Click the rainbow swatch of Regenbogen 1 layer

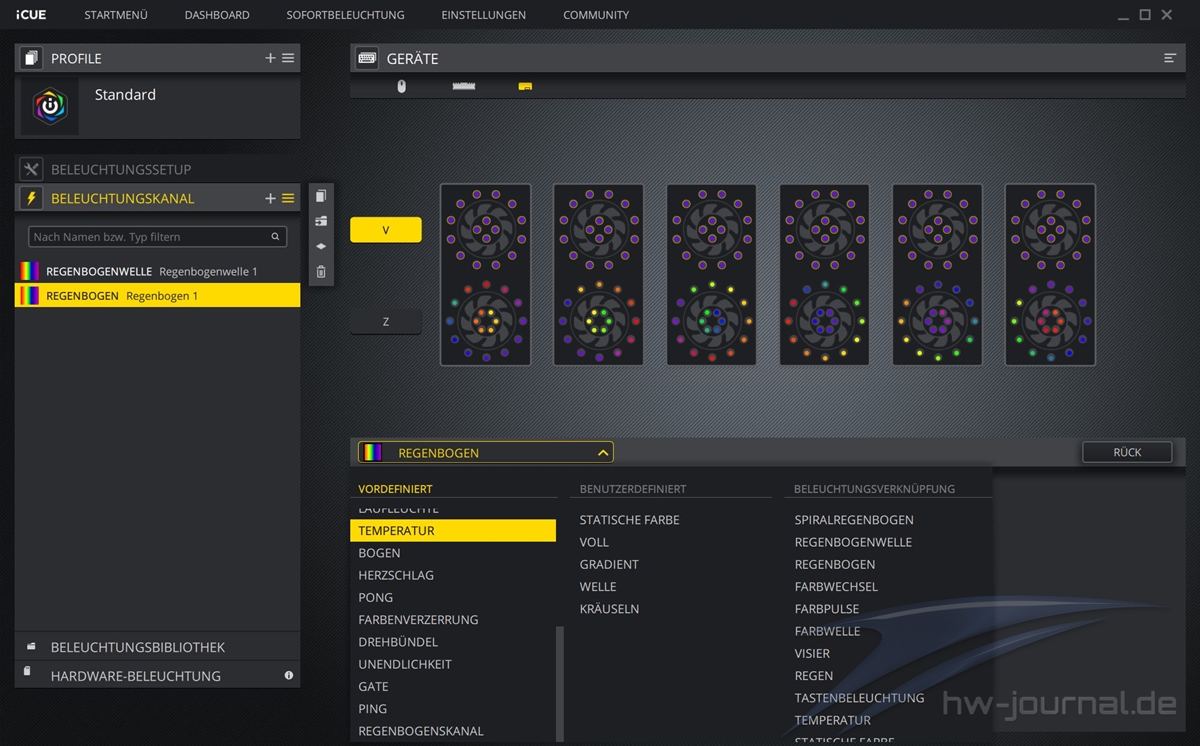click(x=30, y=295)
